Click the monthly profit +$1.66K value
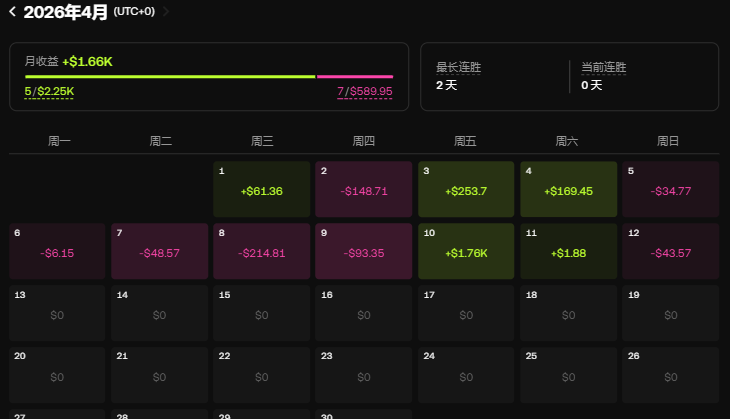The image size is (730, 419). (x=88, y=61)
